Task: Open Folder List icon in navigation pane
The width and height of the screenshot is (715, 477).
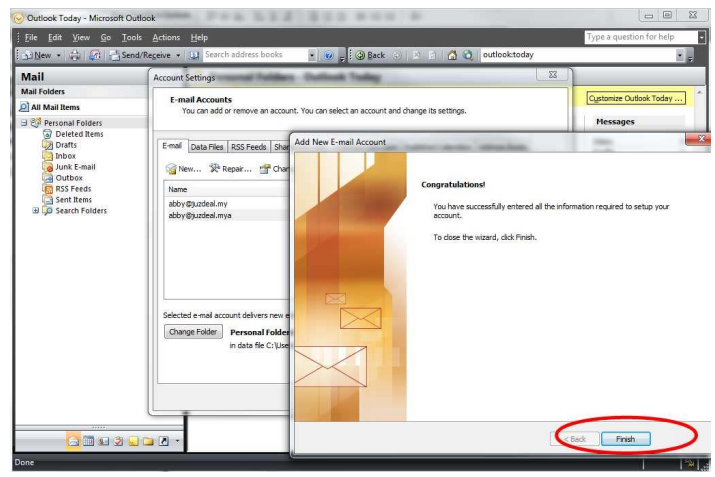Action: point(148,441)
